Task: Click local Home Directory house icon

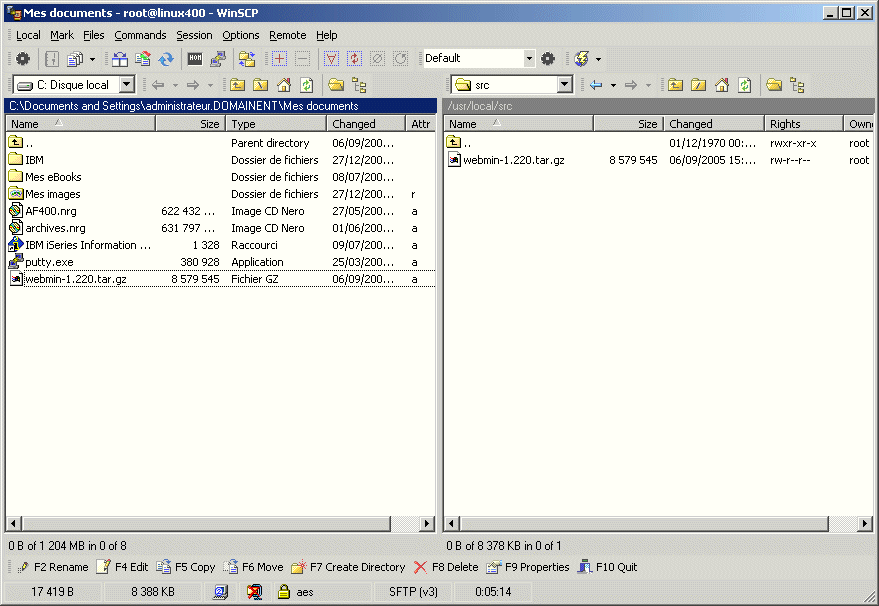Action: [x=284, y=85]
